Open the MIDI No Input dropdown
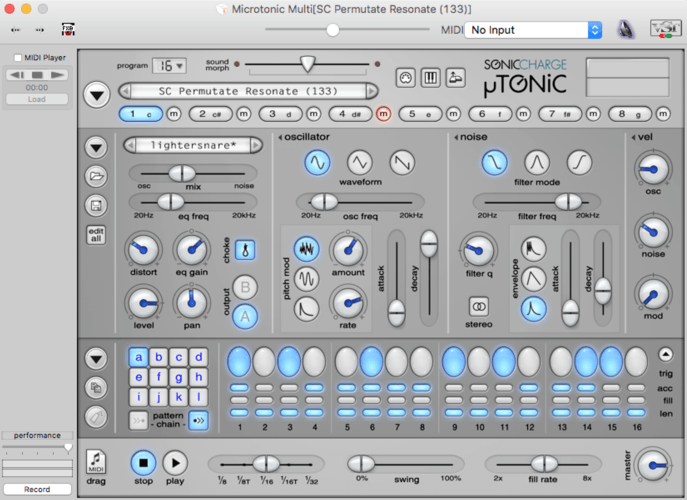This screenshot has width=687, height=500. click(533, 30)
